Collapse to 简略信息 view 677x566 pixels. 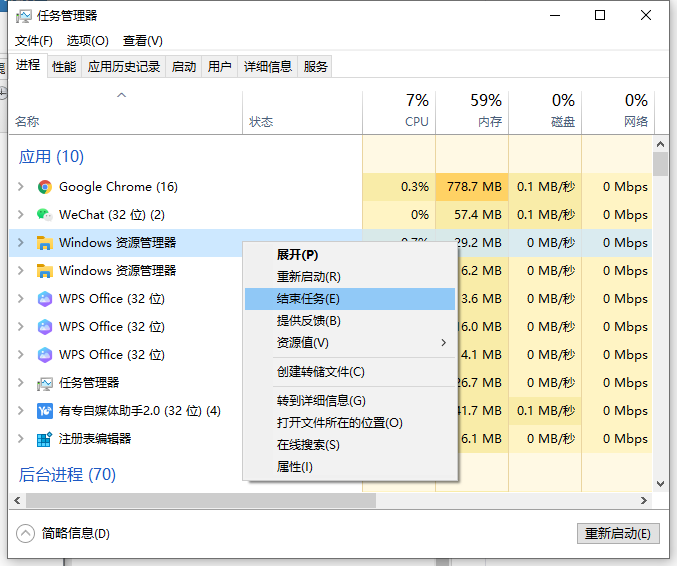pyautogui.click(x=65, y=534)
